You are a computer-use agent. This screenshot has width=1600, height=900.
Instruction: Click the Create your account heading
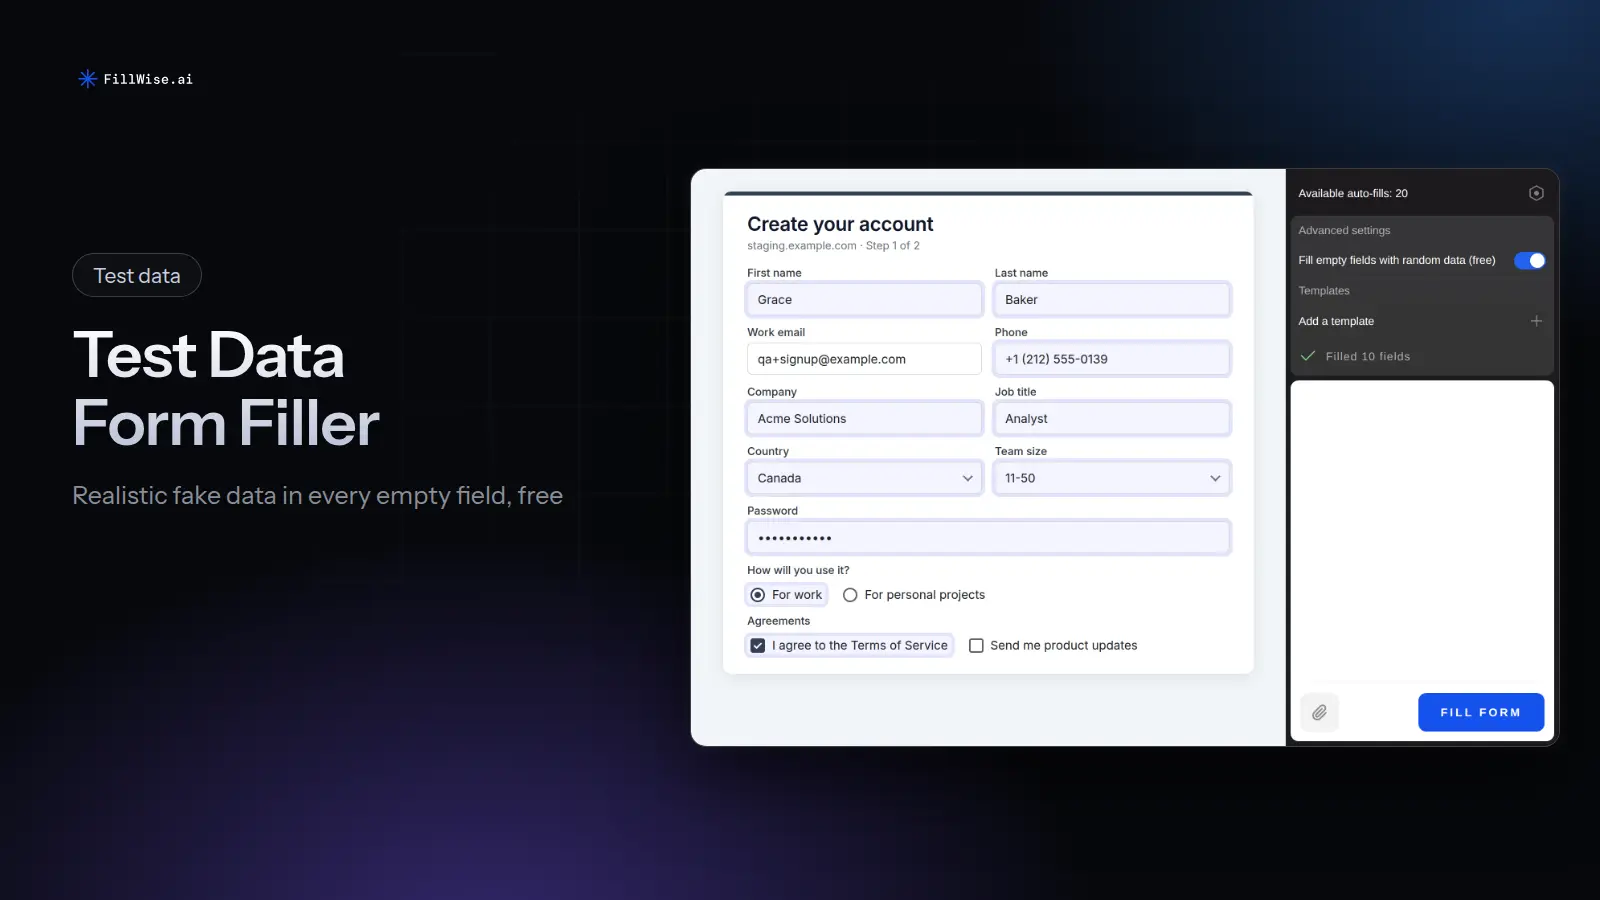pyautogui.click(x=840, y=224)
